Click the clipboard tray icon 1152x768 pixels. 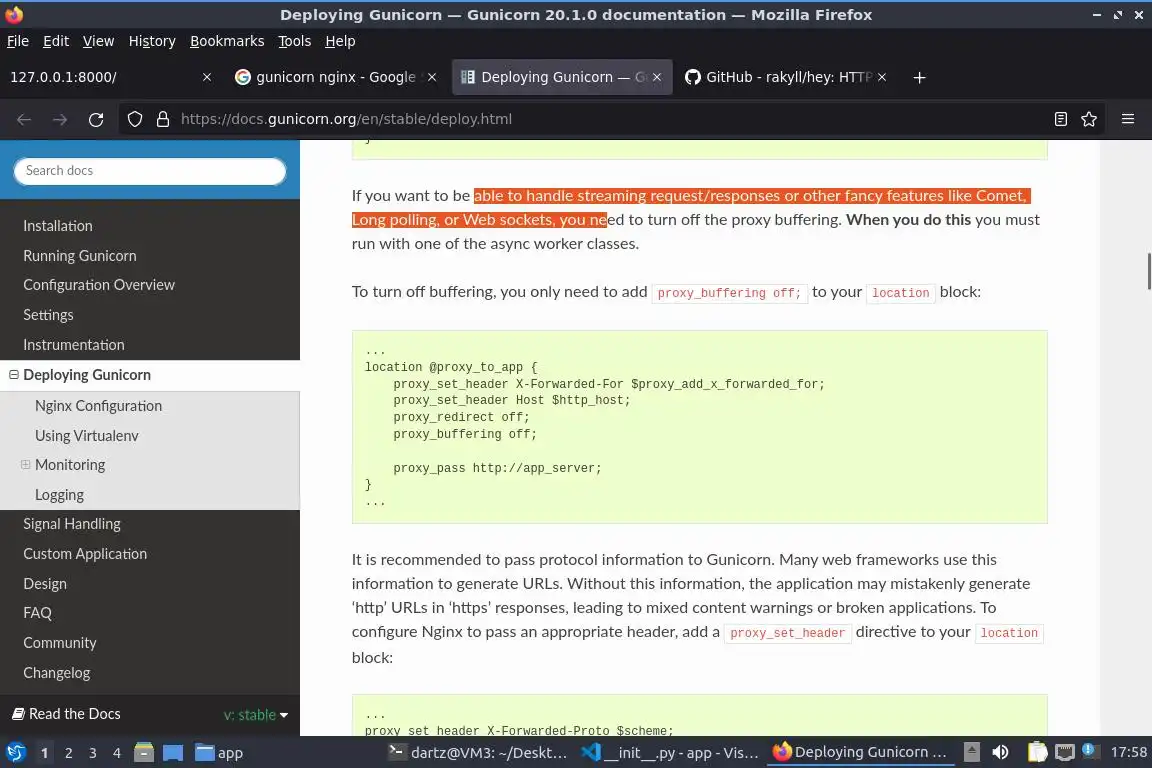[1037, 752]
